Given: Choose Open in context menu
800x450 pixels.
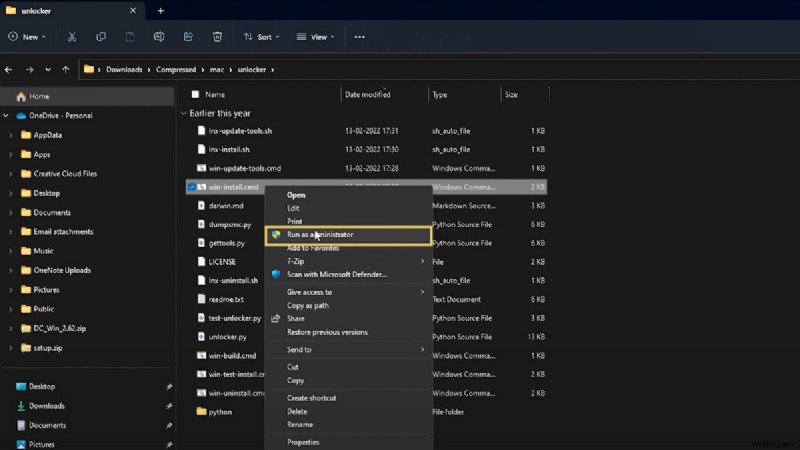Looking at the screenshot, I should coord(296,195).
